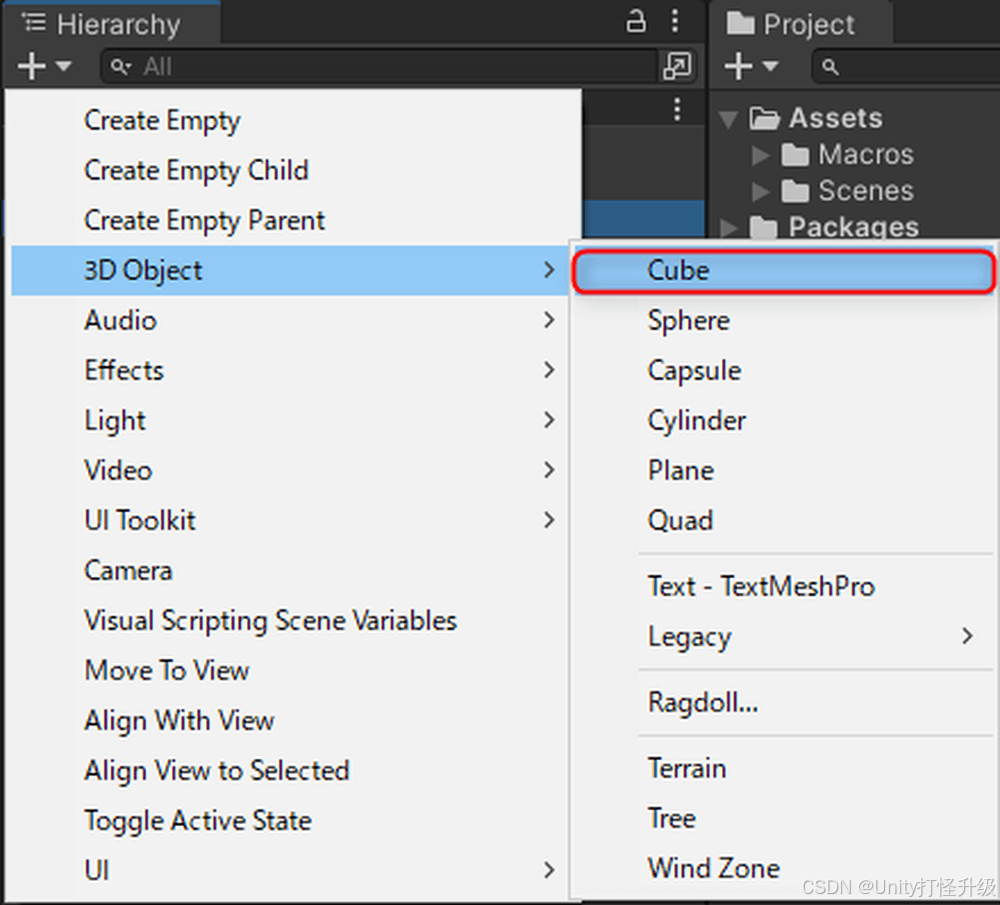This screenshot has height=905, width=1000.
Task: Create a Quad from the submenu
Action: click(x=784, y=520)
